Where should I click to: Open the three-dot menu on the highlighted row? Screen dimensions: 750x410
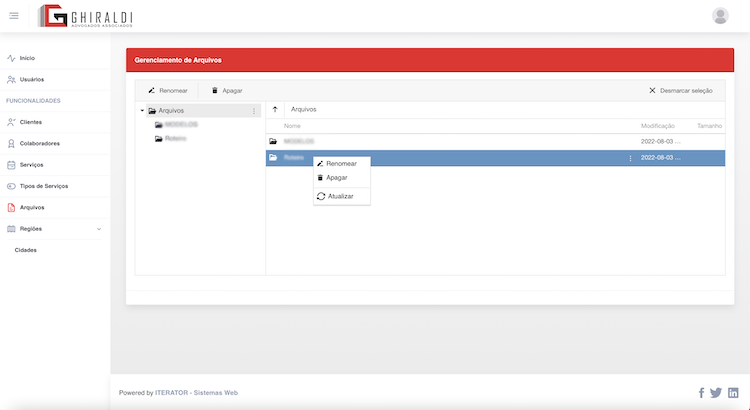click(x=630, y=158)
